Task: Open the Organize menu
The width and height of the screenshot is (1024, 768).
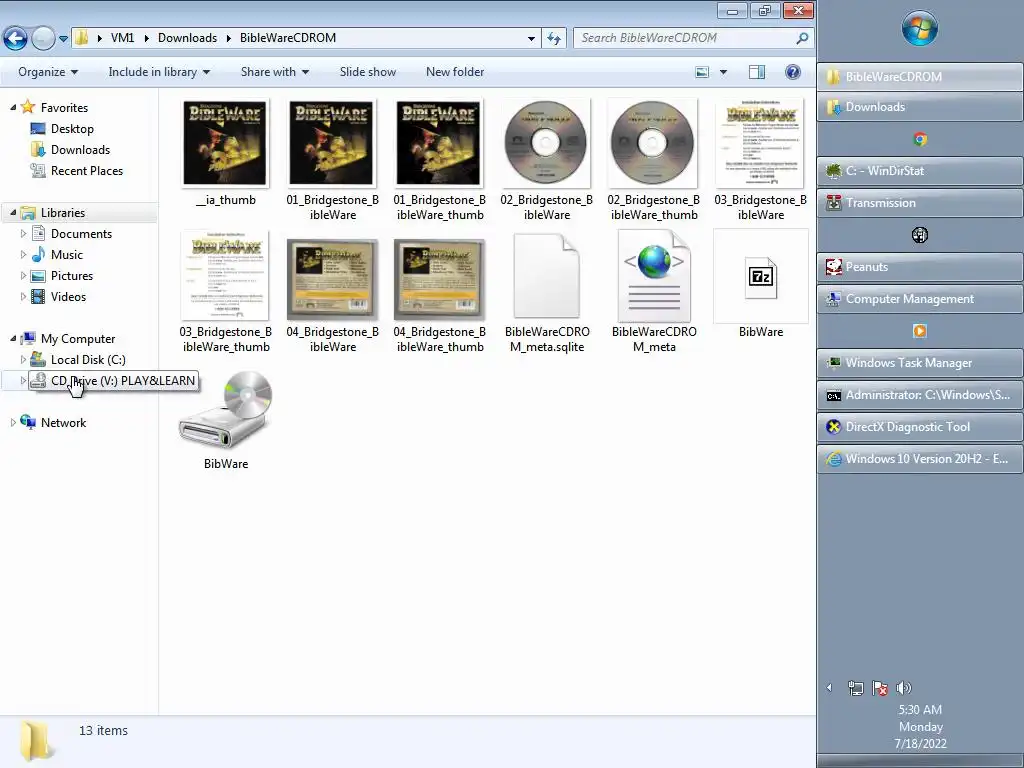Action: pos(48,72)
